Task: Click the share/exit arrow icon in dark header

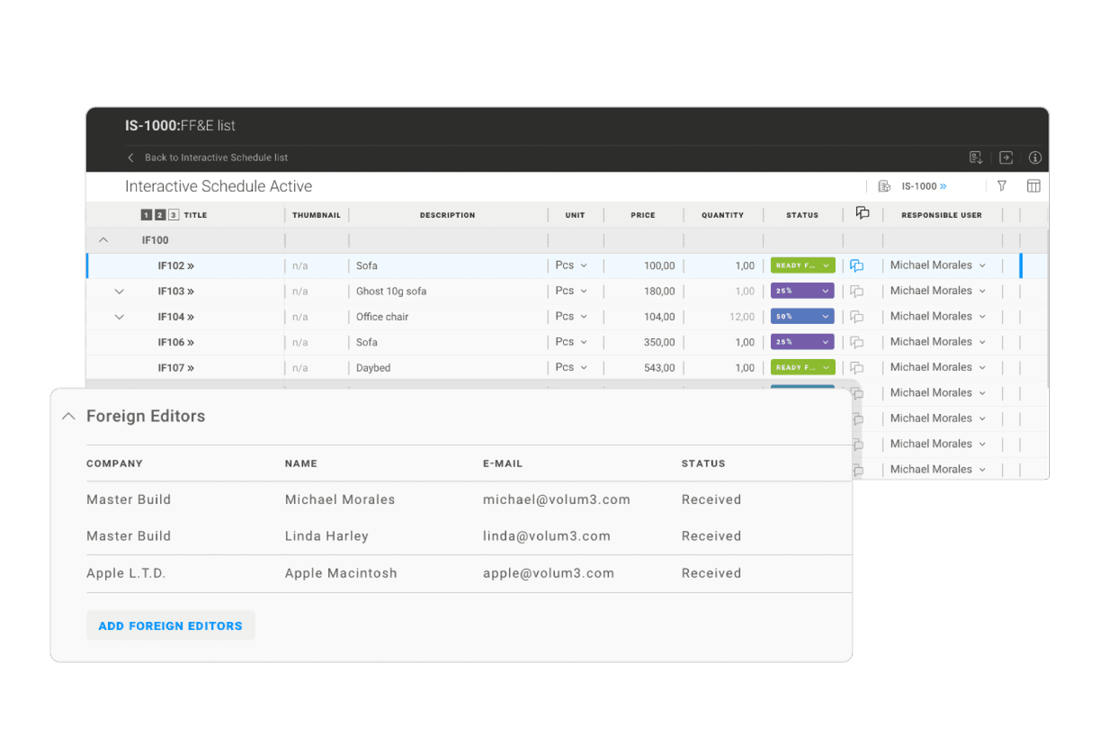Action: coord(1006,157)
